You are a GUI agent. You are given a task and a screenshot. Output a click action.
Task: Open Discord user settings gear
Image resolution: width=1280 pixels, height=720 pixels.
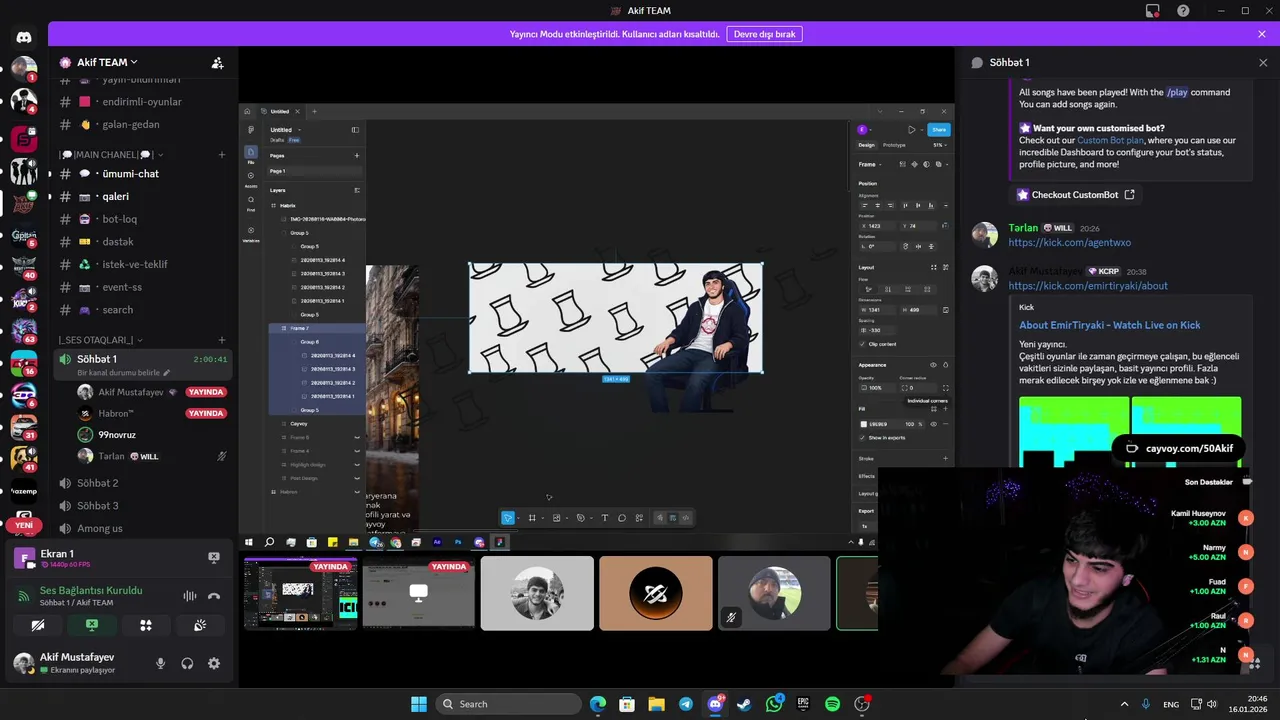[214, 663]
